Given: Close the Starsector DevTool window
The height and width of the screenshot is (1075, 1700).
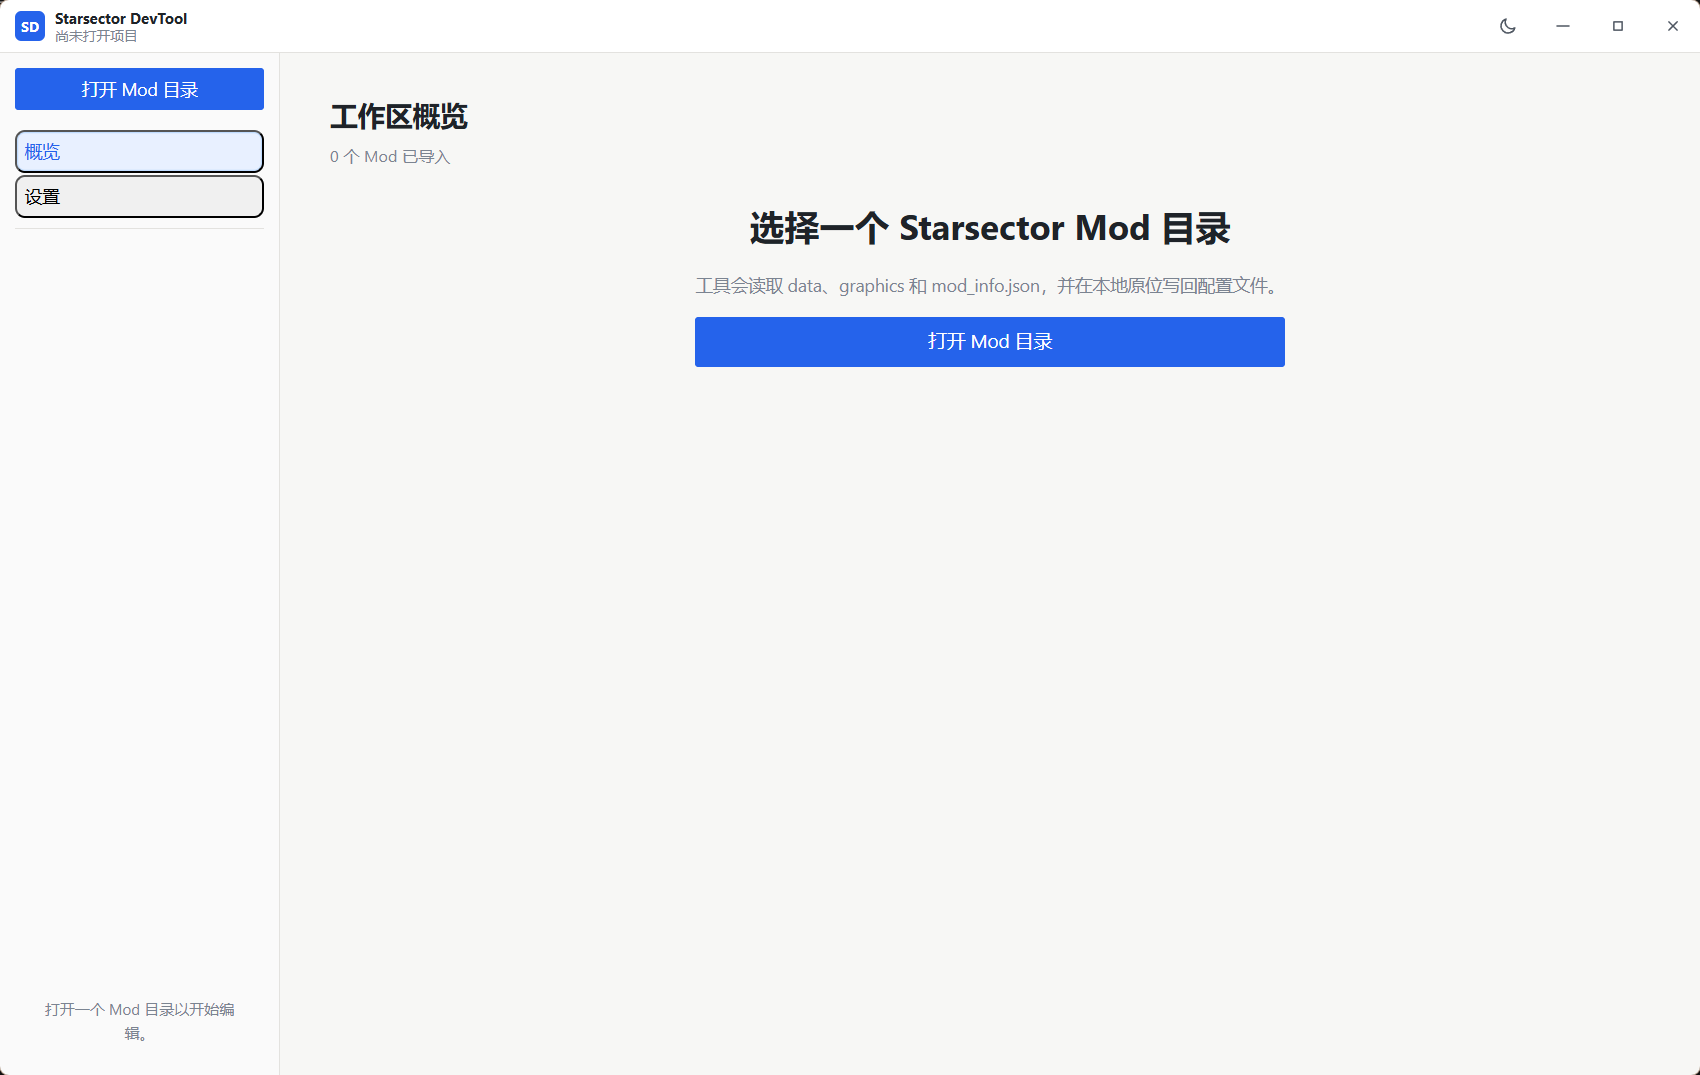Looking at the screenshot, I should 1673,27.
